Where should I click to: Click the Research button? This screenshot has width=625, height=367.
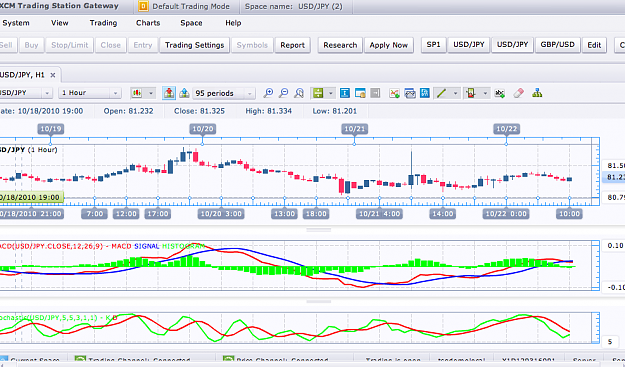pos(340,45)
